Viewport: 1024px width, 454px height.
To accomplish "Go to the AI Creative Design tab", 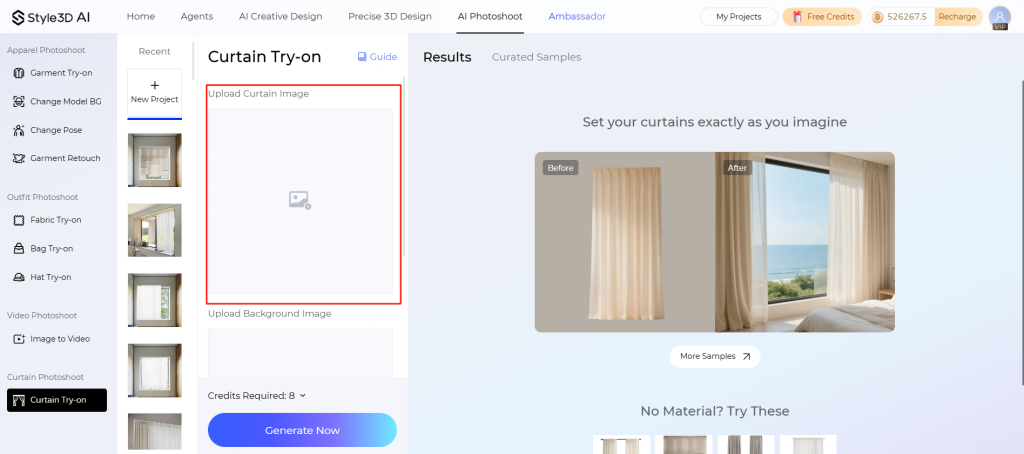I will (x=281, y=16).
